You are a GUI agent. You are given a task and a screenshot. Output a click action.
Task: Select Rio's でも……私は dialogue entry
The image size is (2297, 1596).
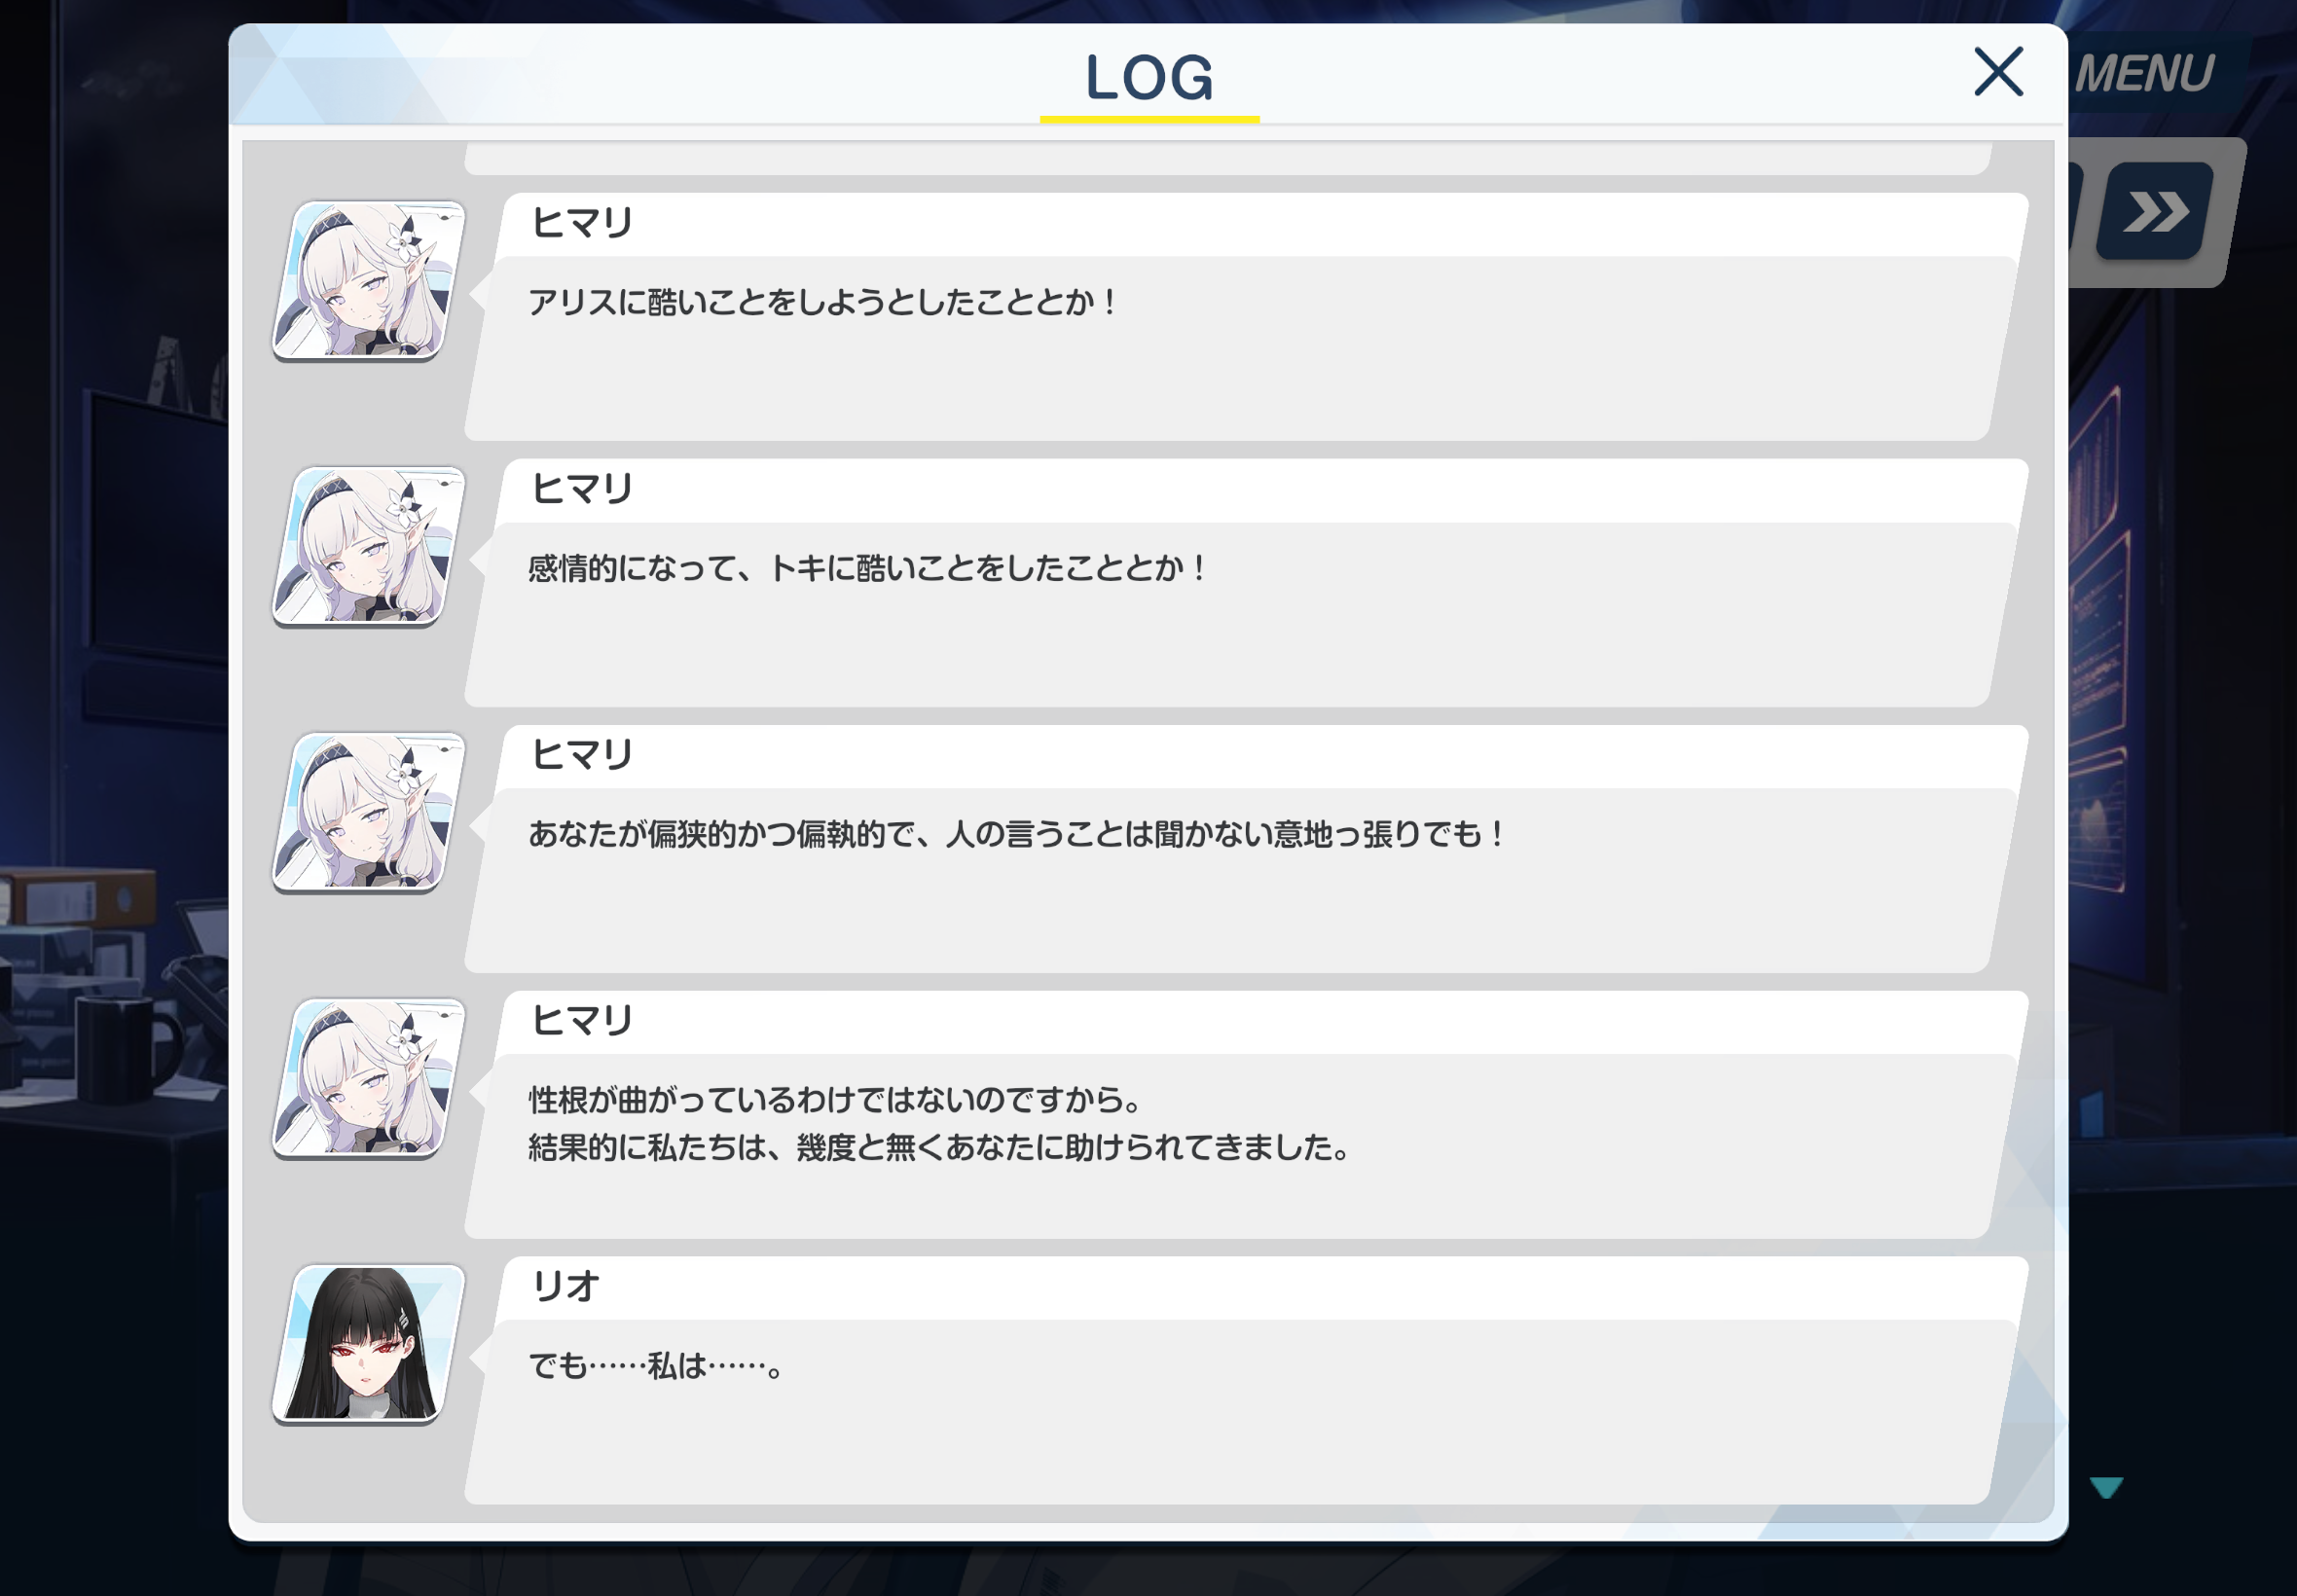coord(1247,1381)
